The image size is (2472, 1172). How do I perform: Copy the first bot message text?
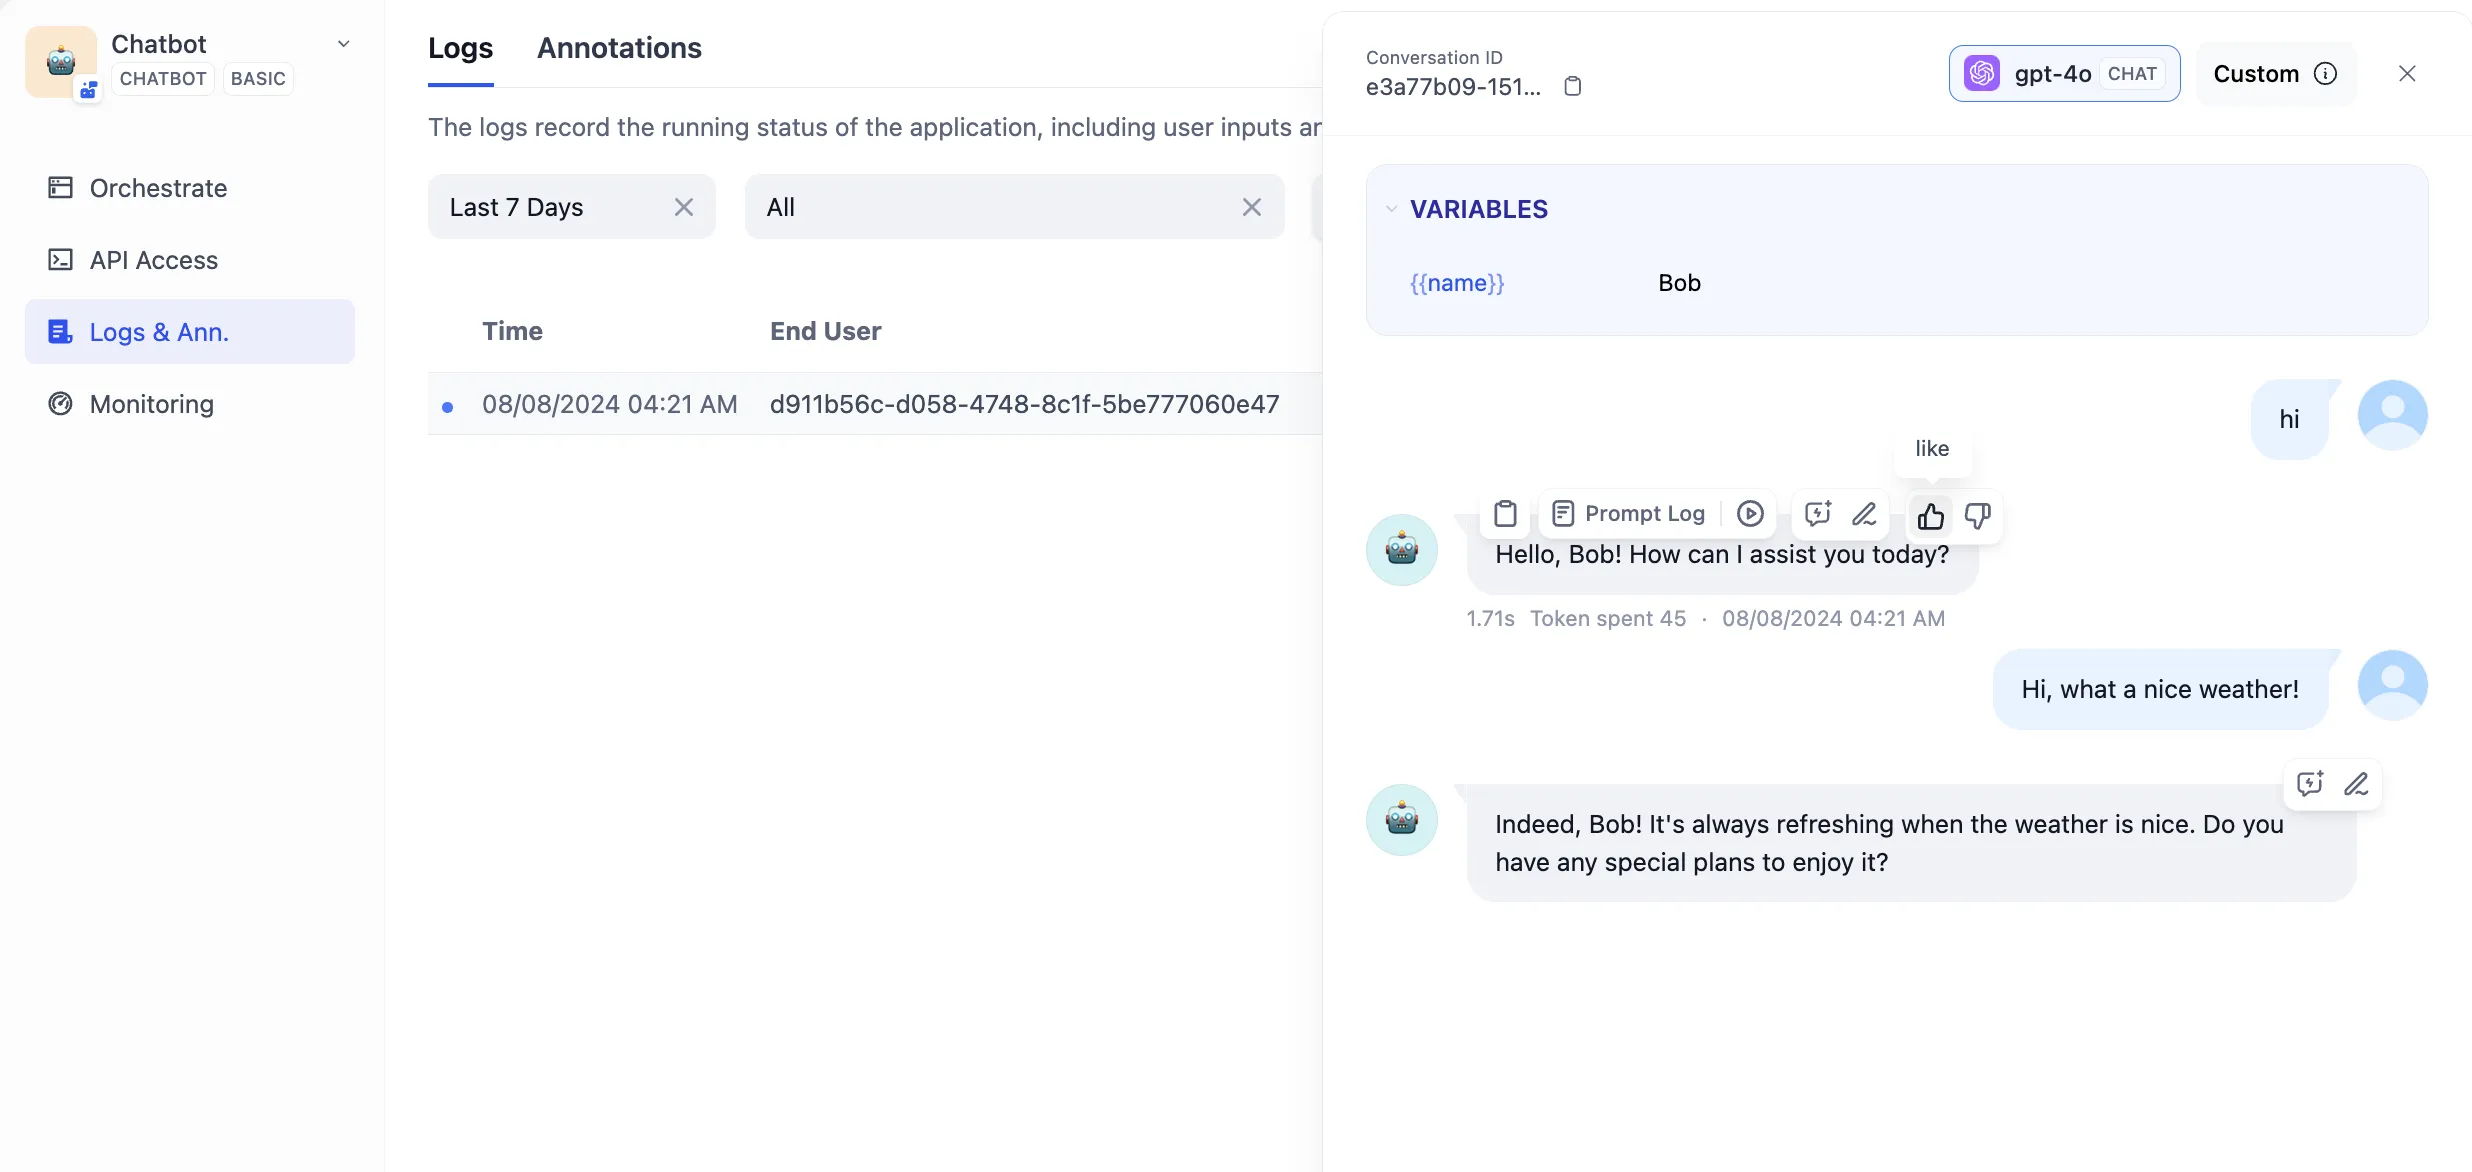1505,514
